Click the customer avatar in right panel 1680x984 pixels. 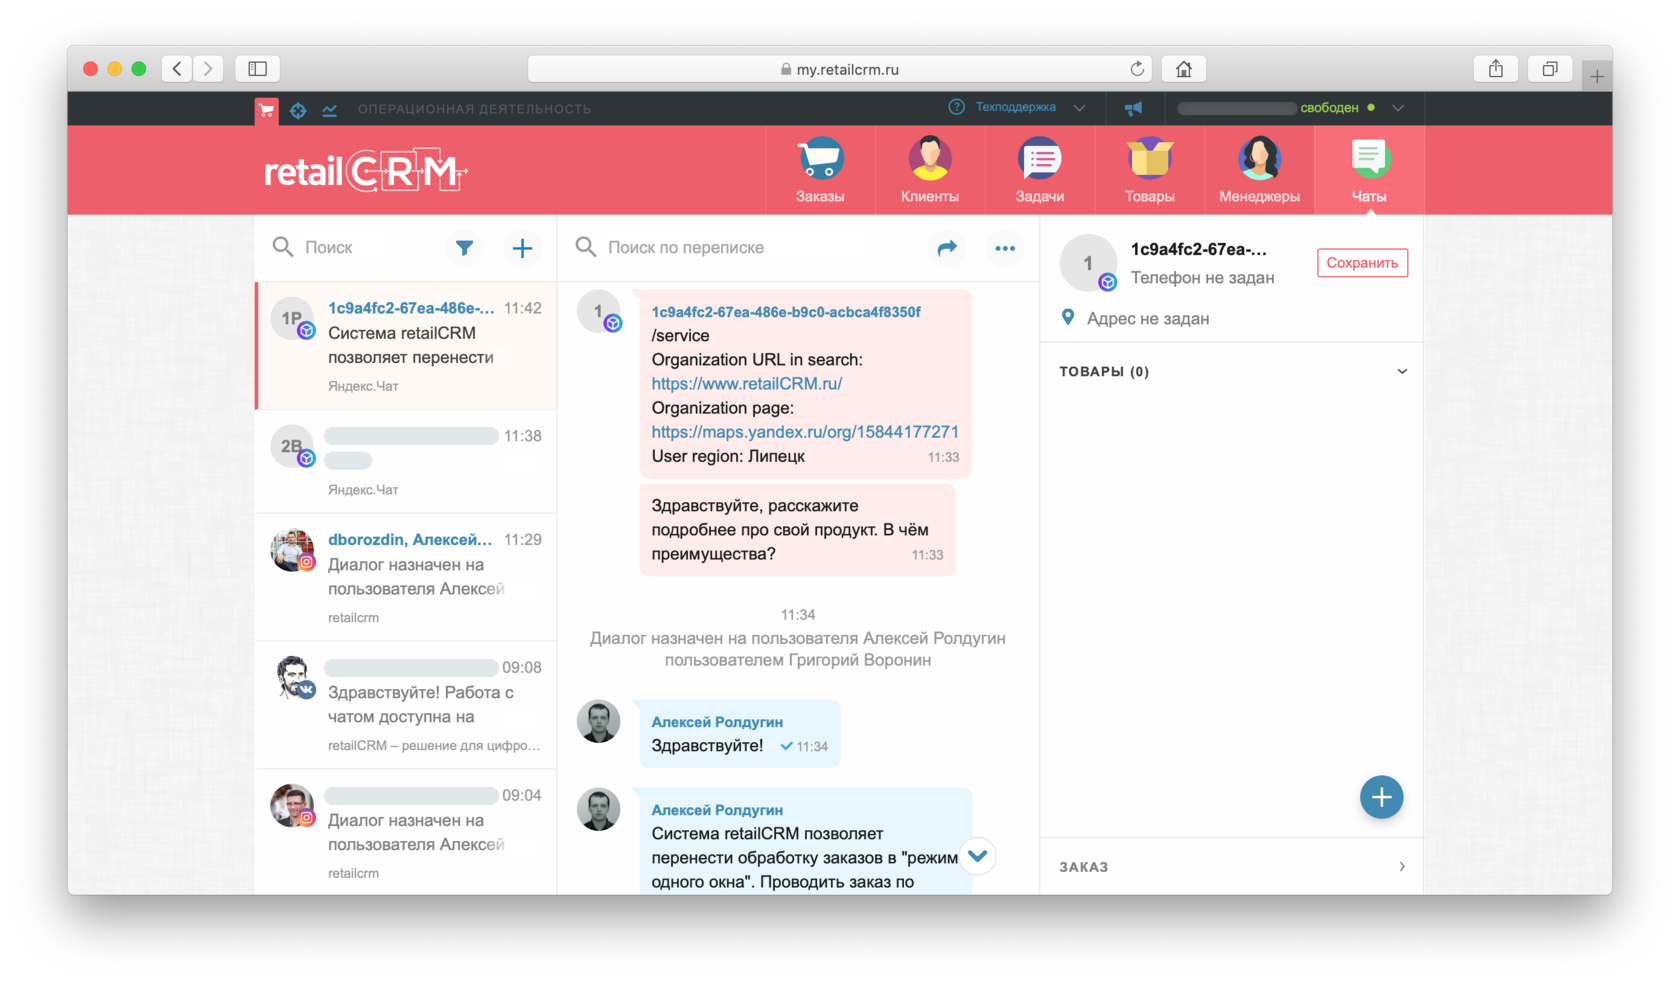point(1088,263)
